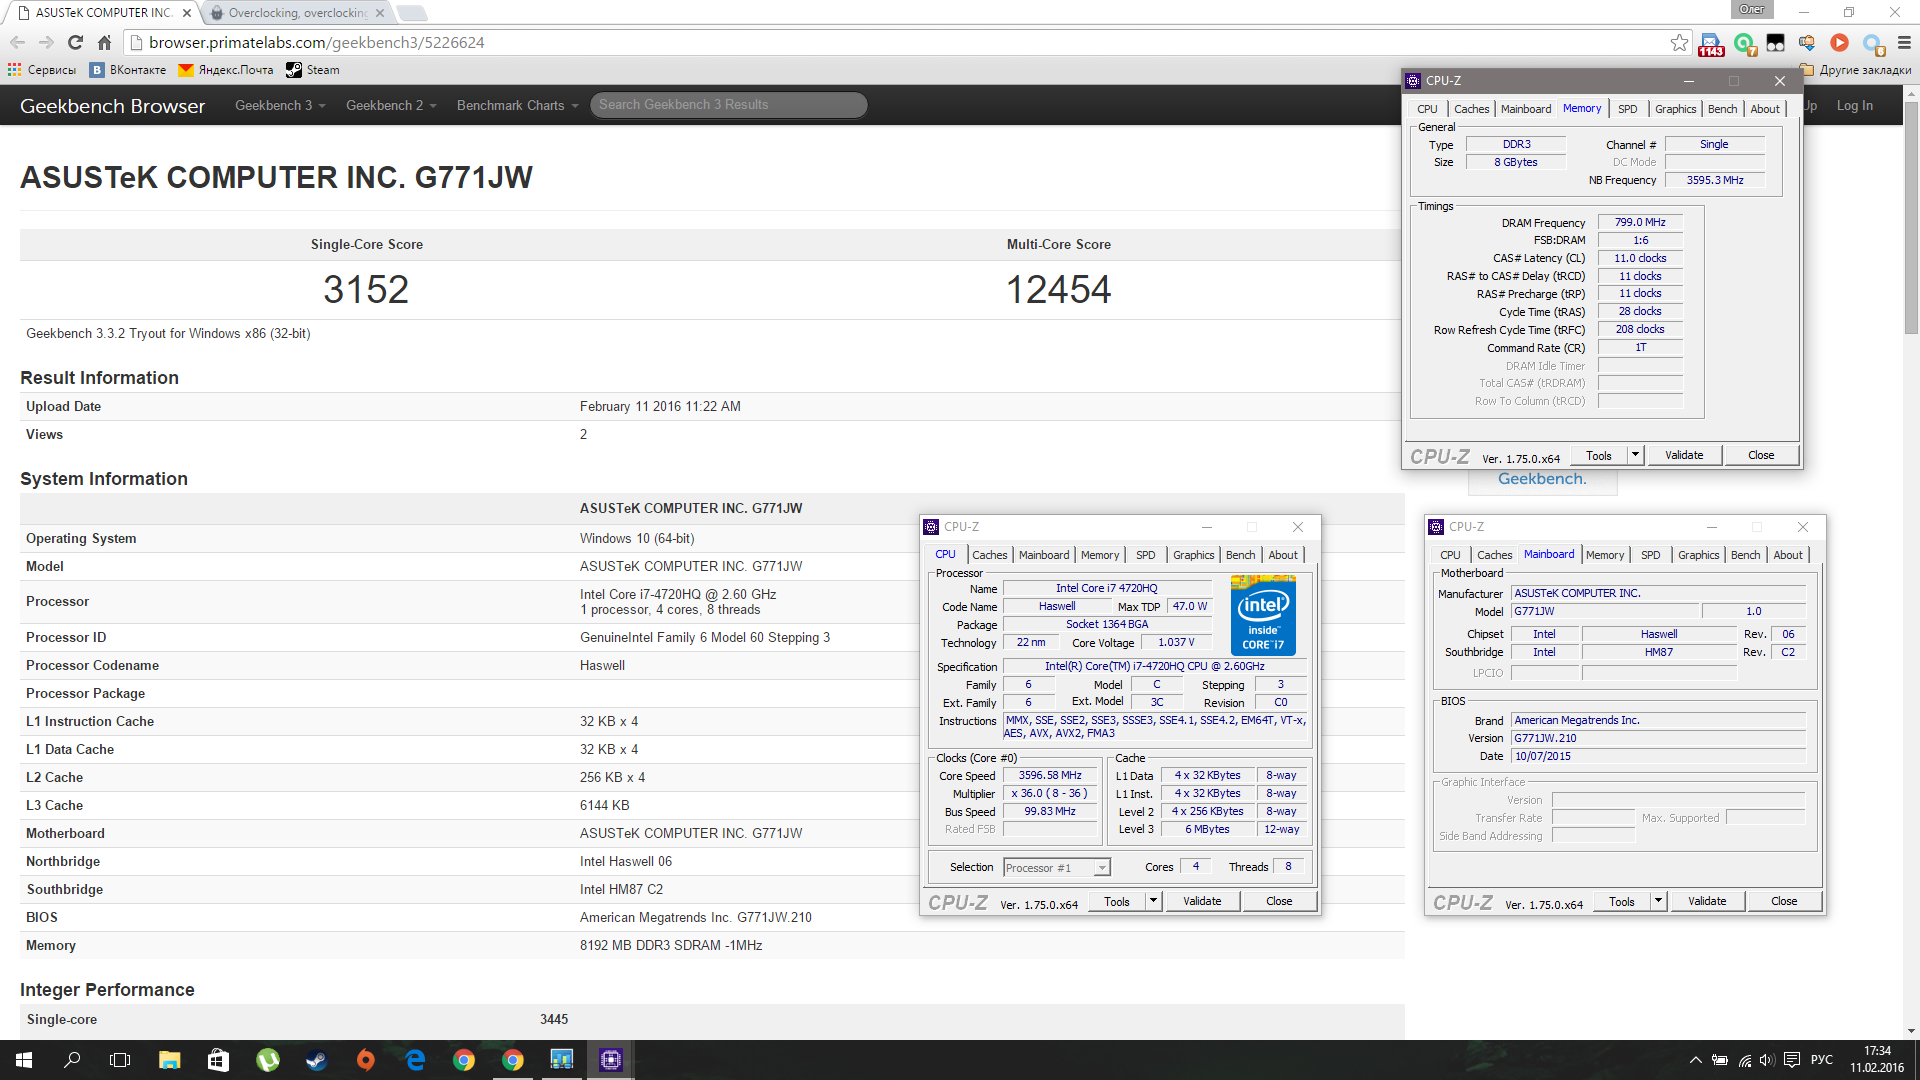1920x1080 pixels.
Task: Open the Geekbench 2 dropdown menu
Action: [391, 105]
